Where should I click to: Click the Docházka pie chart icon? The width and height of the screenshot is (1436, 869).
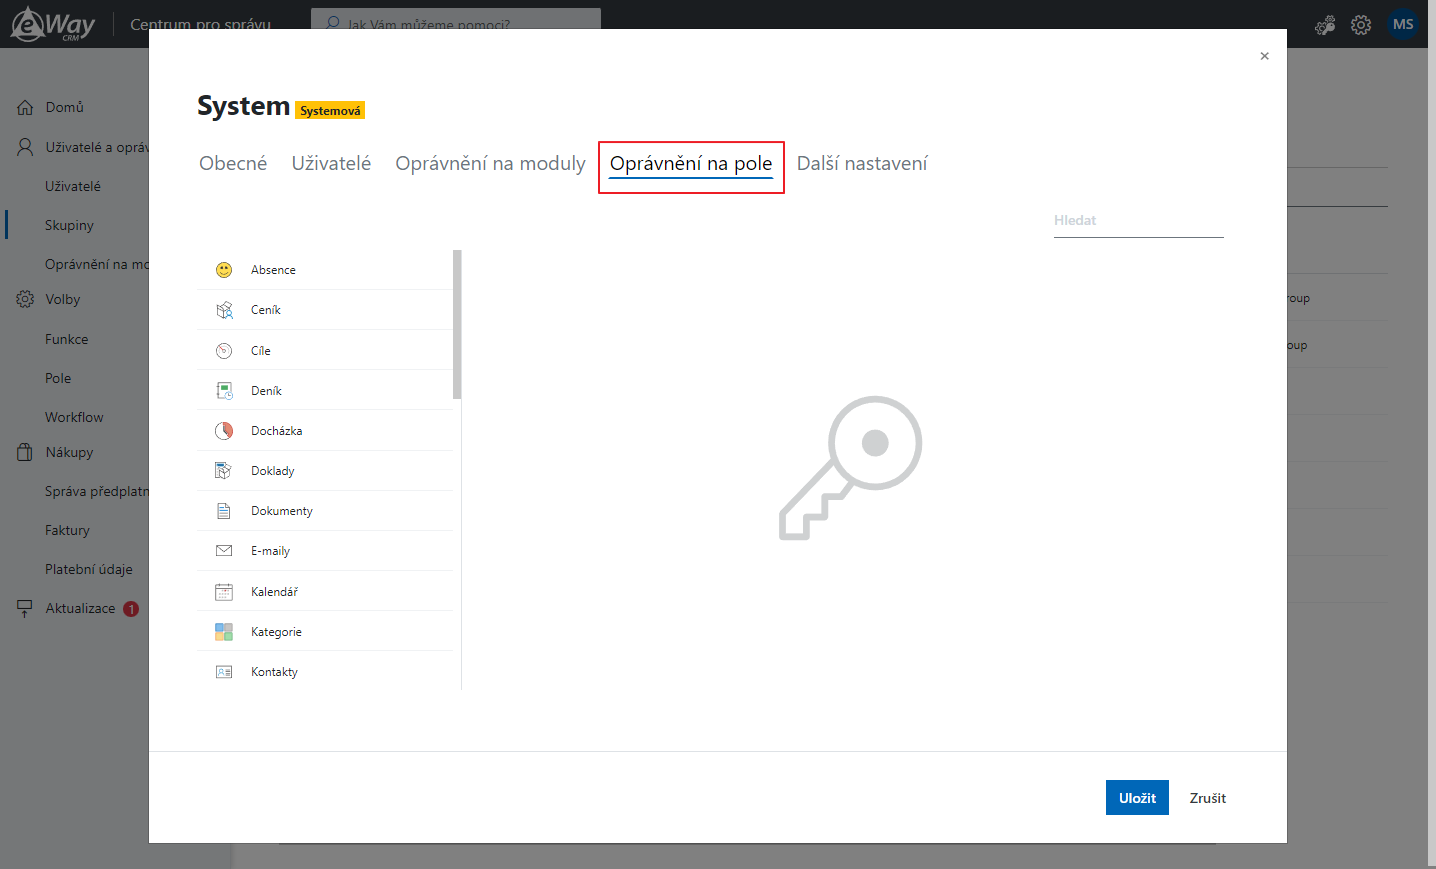click(224, 431)
